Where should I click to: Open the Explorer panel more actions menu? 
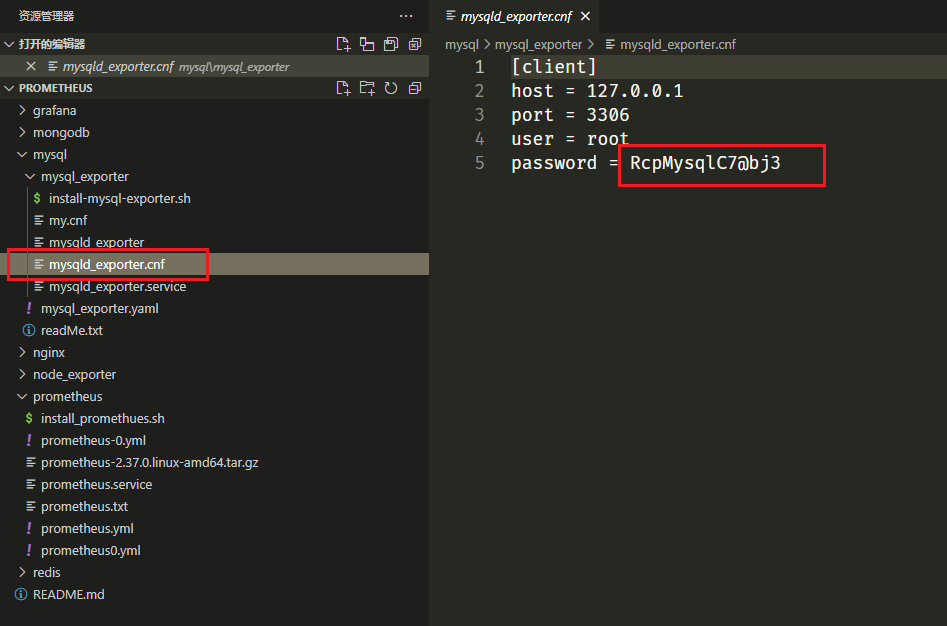click(x=405, y=16)
